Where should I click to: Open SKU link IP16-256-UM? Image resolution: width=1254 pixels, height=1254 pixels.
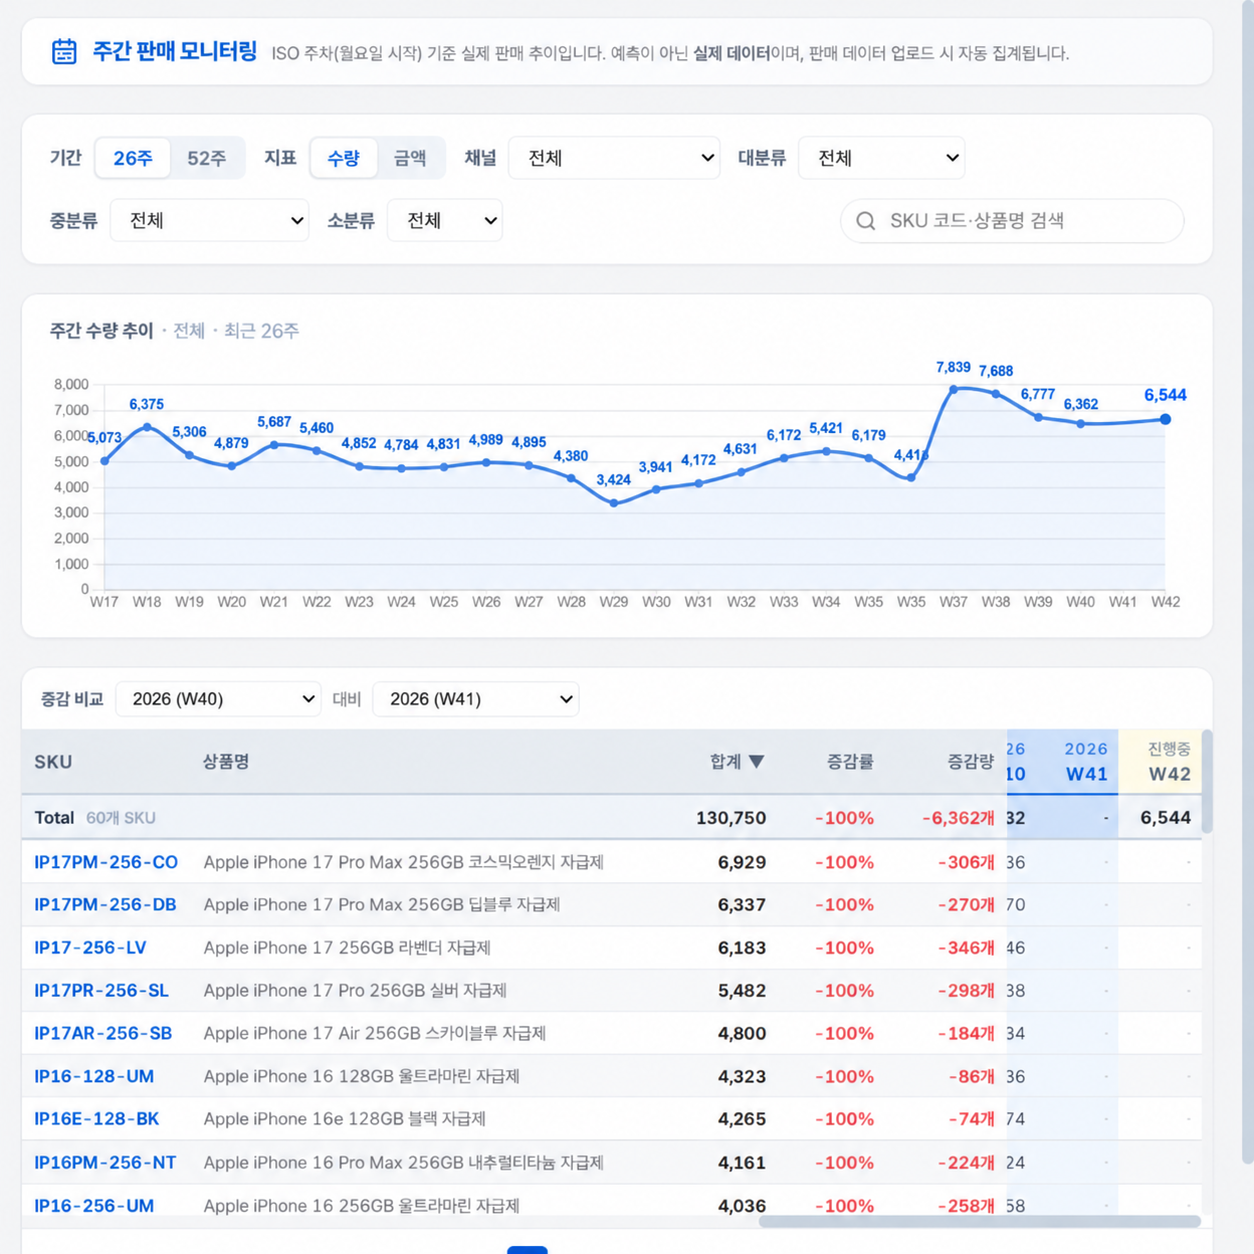coord(94,1206)
